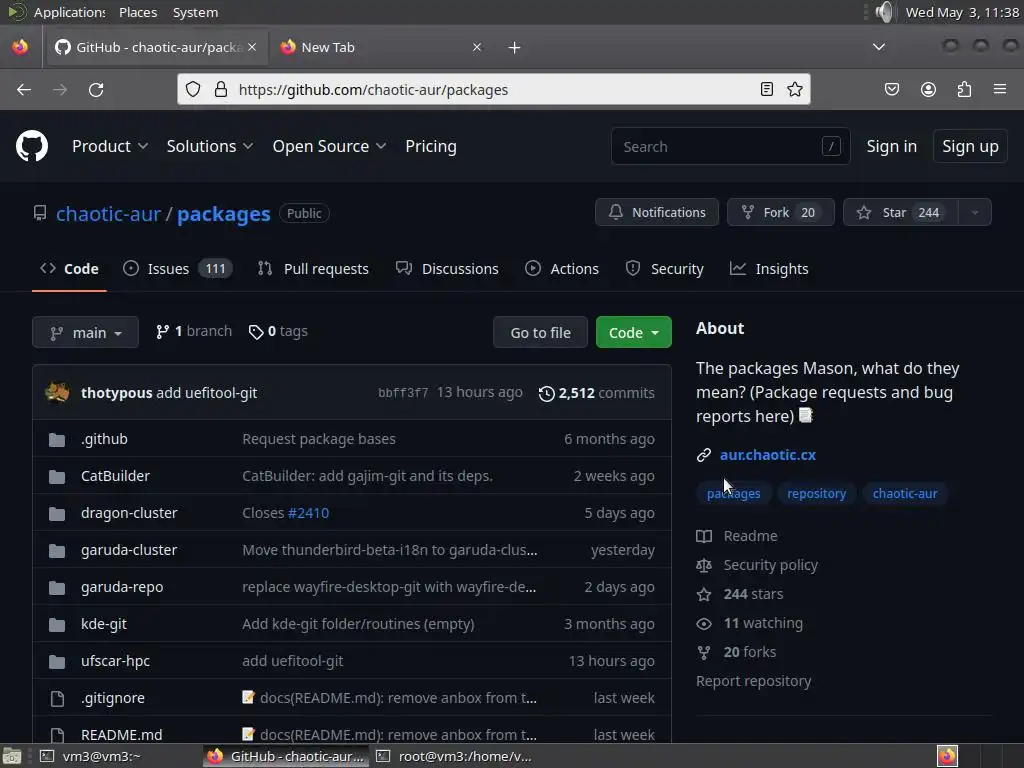Open Firefox hamburger menu

pyautogui.click(x=1000, y=89)
